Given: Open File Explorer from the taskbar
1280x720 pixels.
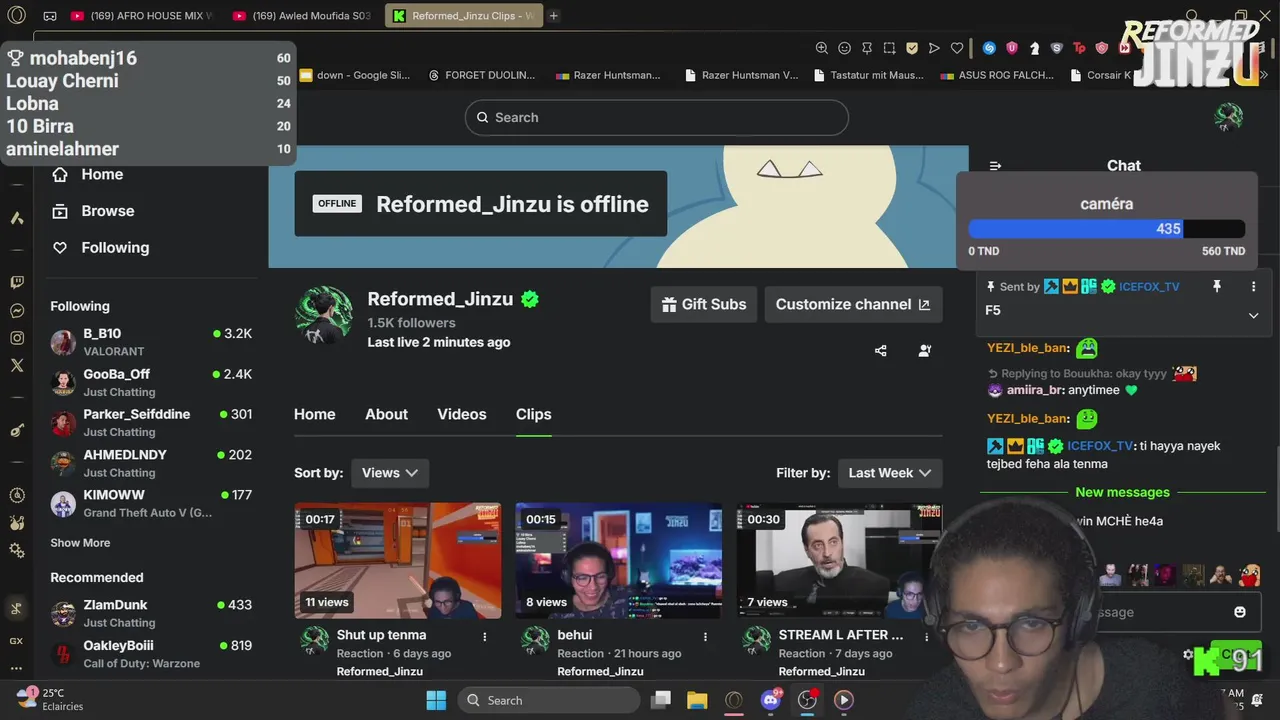Looking at the screenshot, I should point(697,700).
